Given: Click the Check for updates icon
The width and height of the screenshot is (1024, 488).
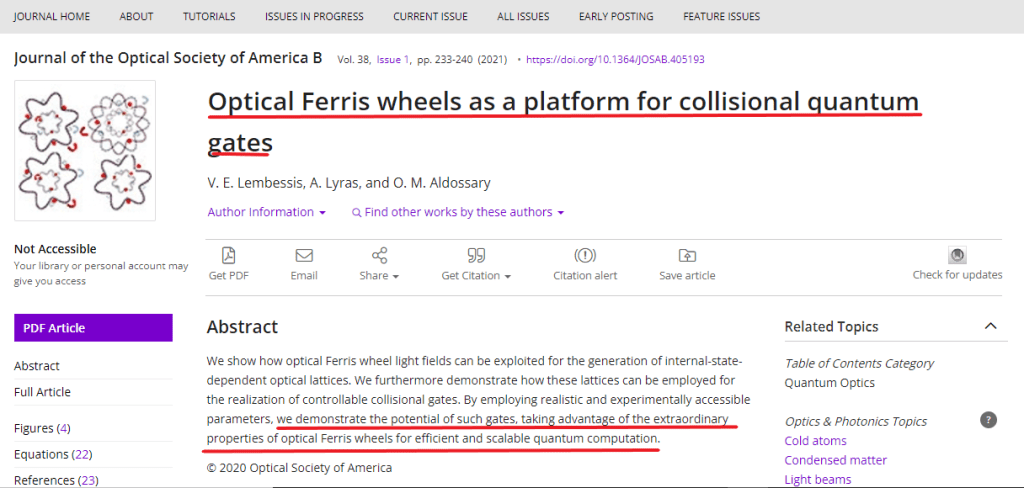Looking at the screenshot, I should tap(957, 256).
